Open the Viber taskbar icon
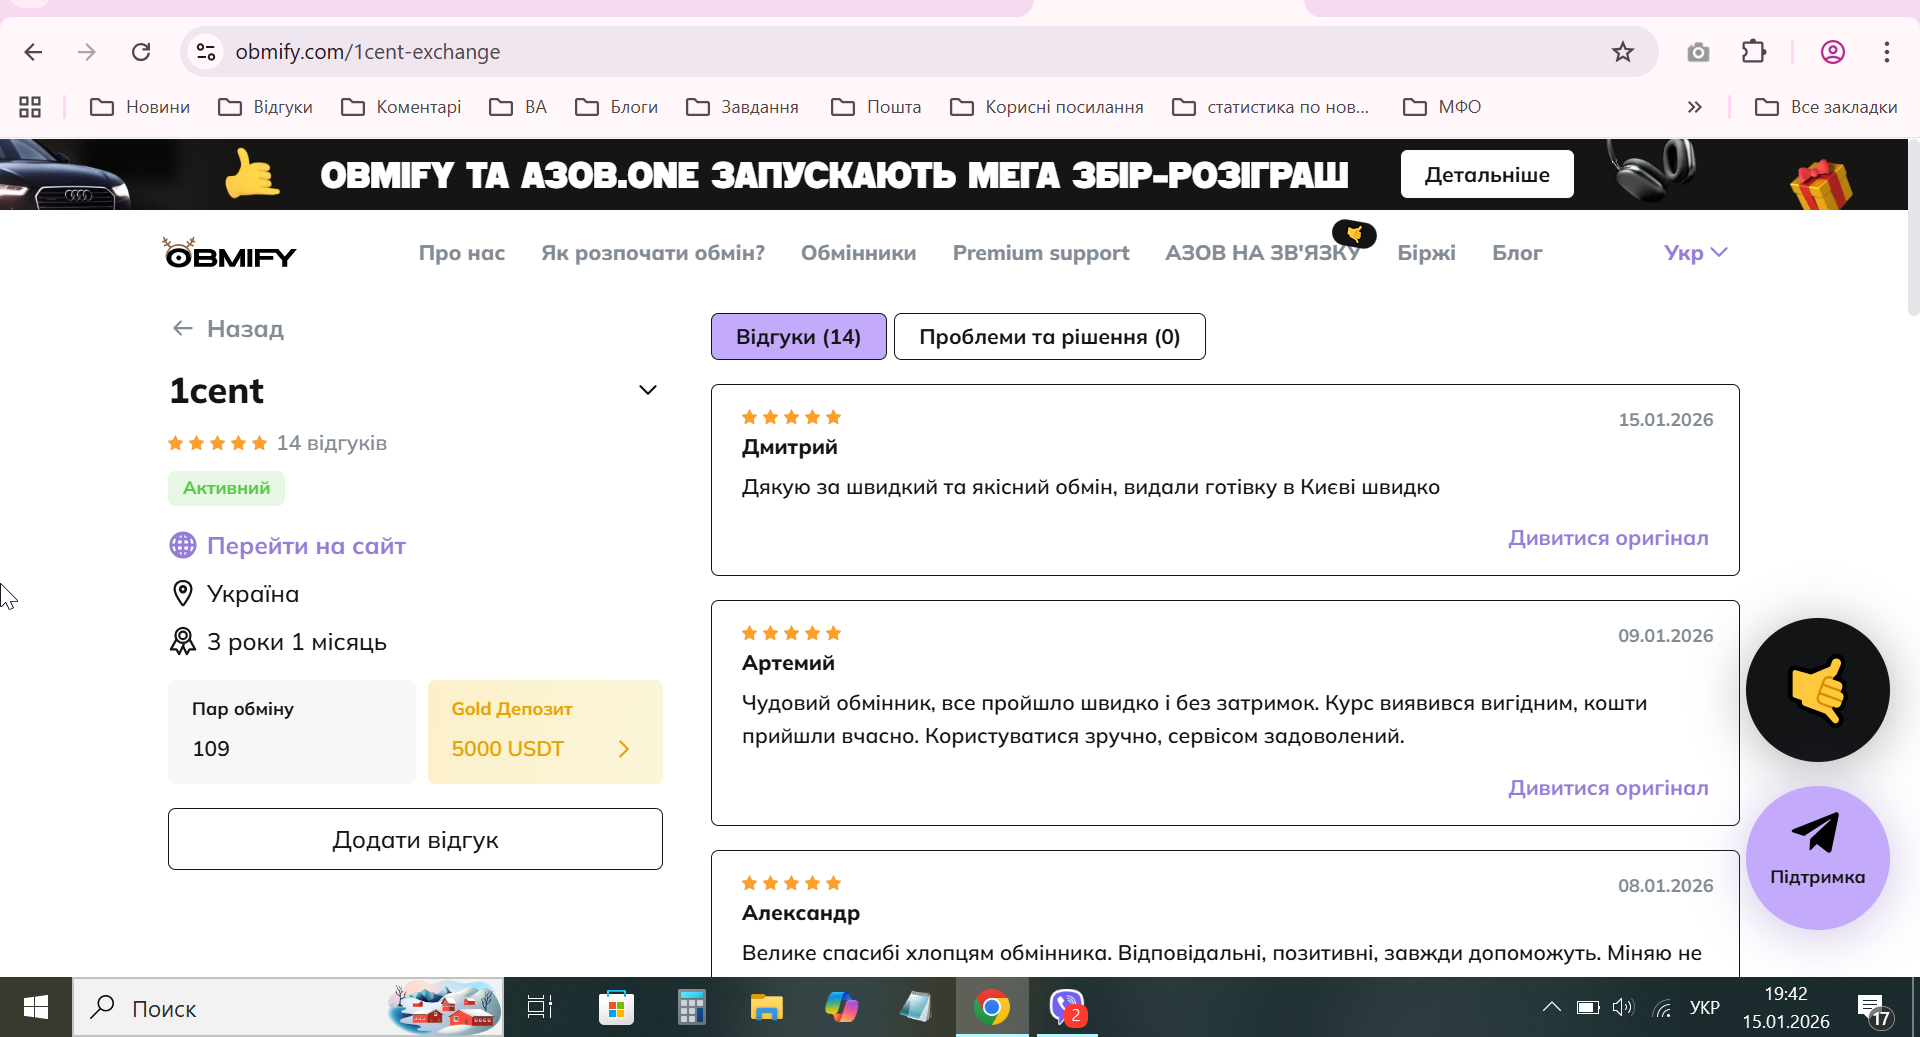This screenshot has width=1920, height=1037. point(1067,1008)
